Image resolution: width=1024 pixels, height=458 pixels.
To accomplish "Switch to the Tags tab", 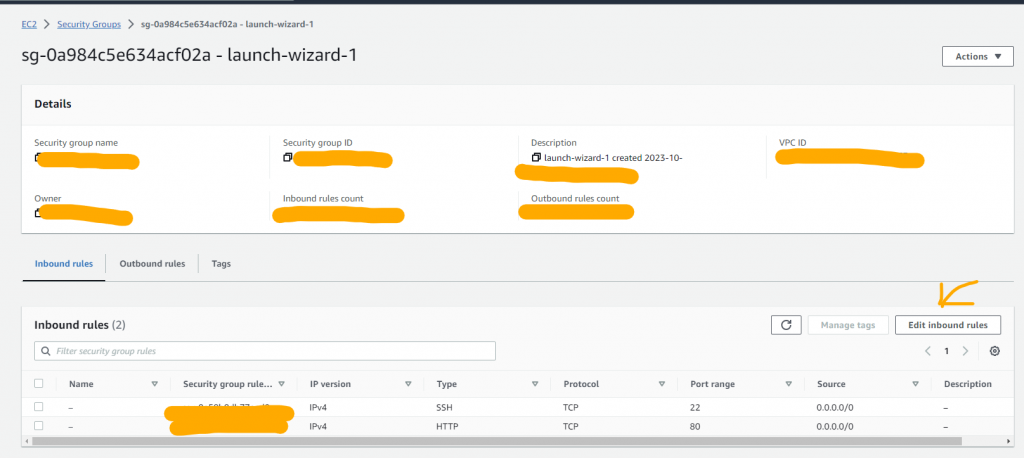I will tap(221, 264).
